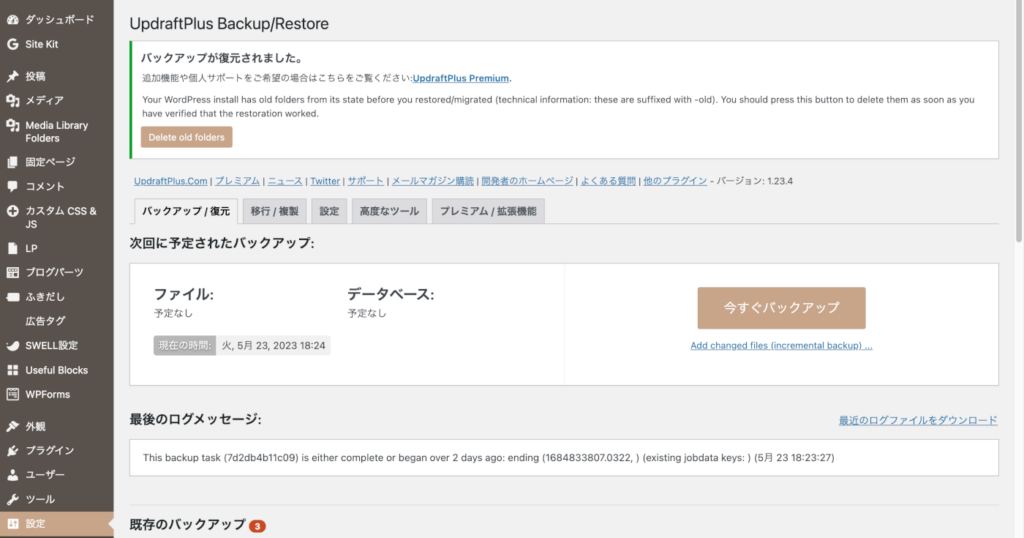Open the ダッシュボード menu item
The image size is (1024, 538).
[x=57, y=20]
